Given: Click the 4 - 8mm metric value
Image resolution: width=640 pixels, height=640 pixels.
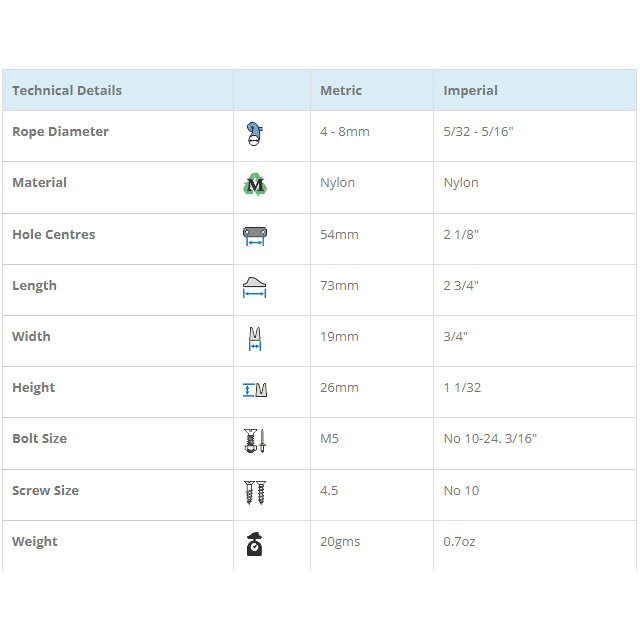Looking at the screenshot, I should (x=345, y=132).
